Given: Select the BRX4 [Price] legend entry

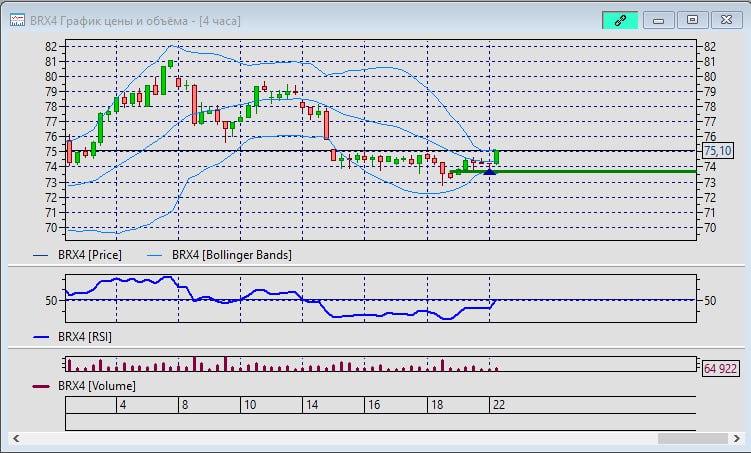Looking at the screenshot, I should pos(77,255).
